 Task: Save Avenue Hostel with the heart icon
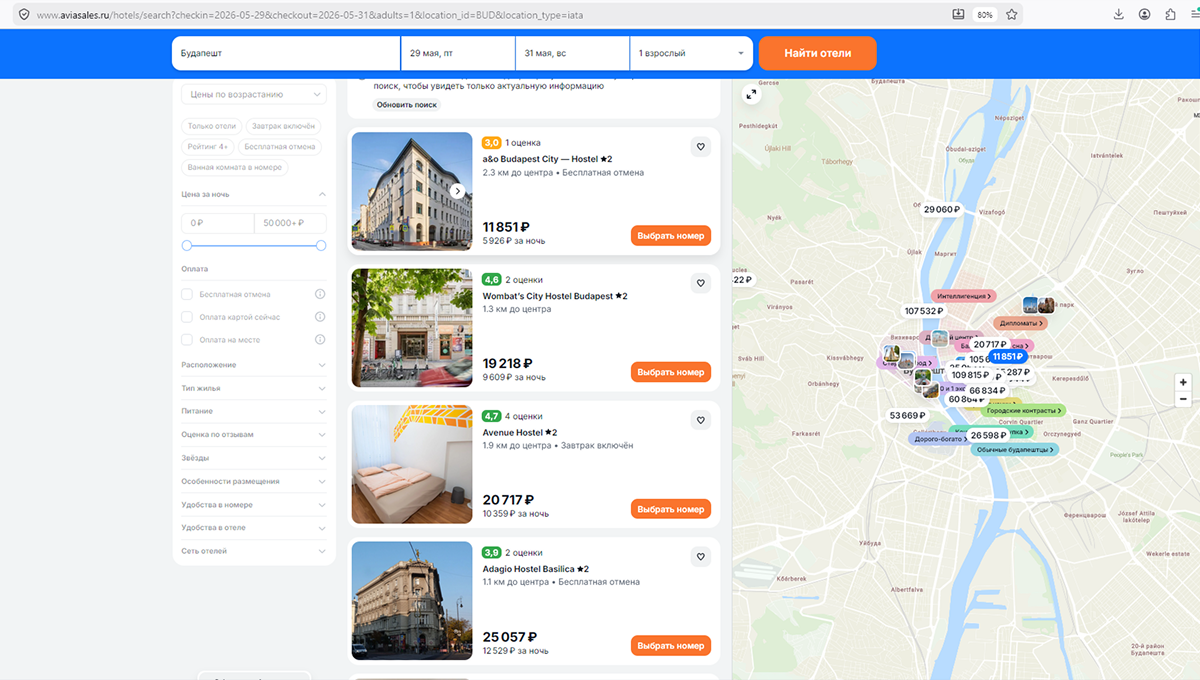coord(701,420)
